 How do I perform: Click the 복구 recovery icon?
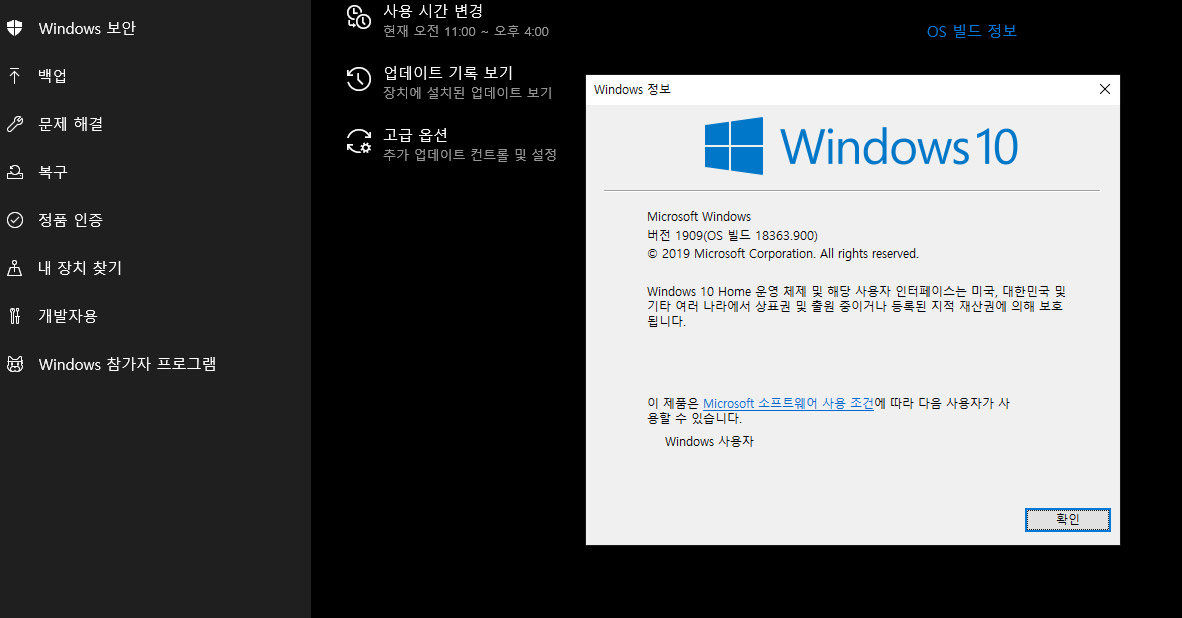[14, 172]
